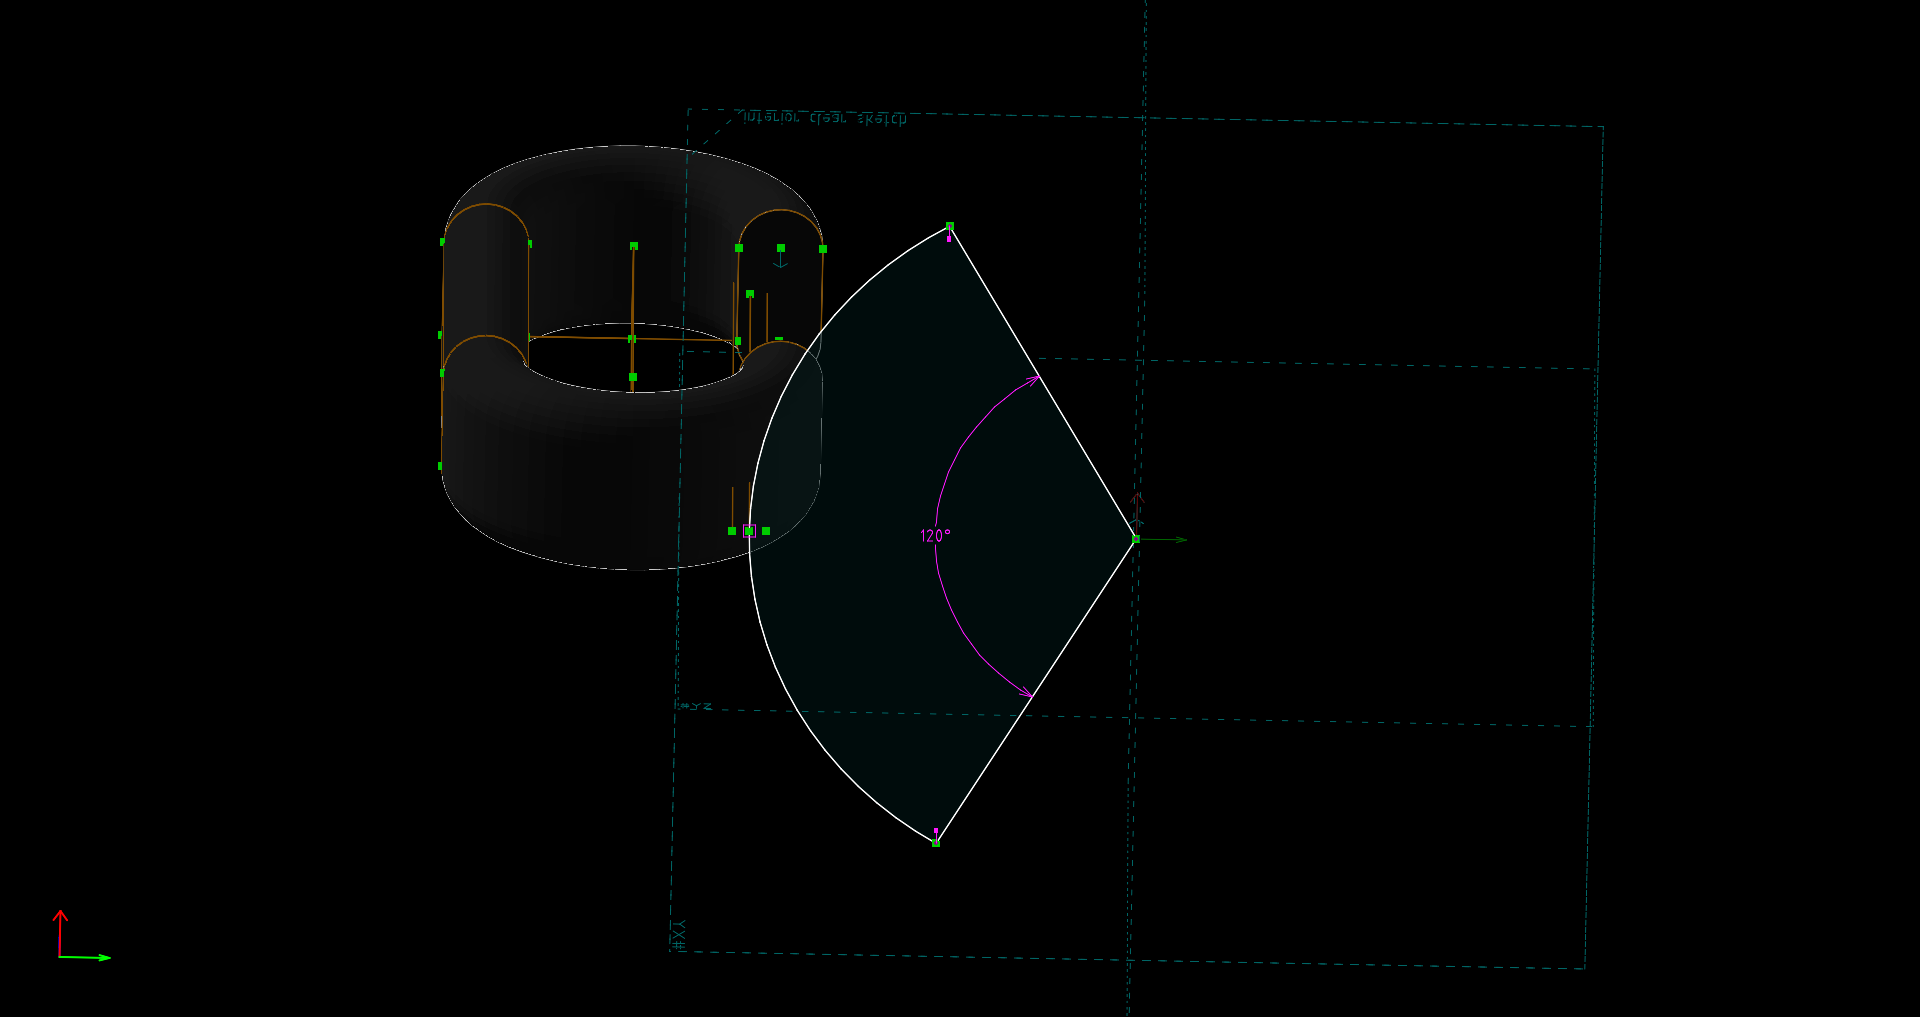
Task: Click the green point at sector's top vertex
Action: click(950, 227)
